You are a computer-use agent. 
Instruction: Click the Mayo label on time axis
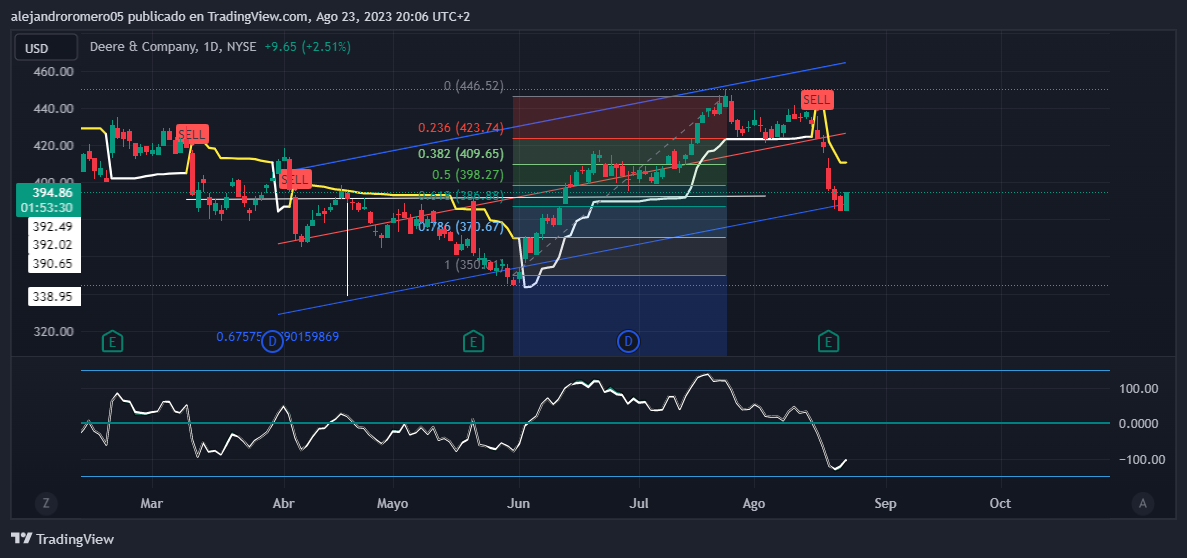click(x=392, y=503)
